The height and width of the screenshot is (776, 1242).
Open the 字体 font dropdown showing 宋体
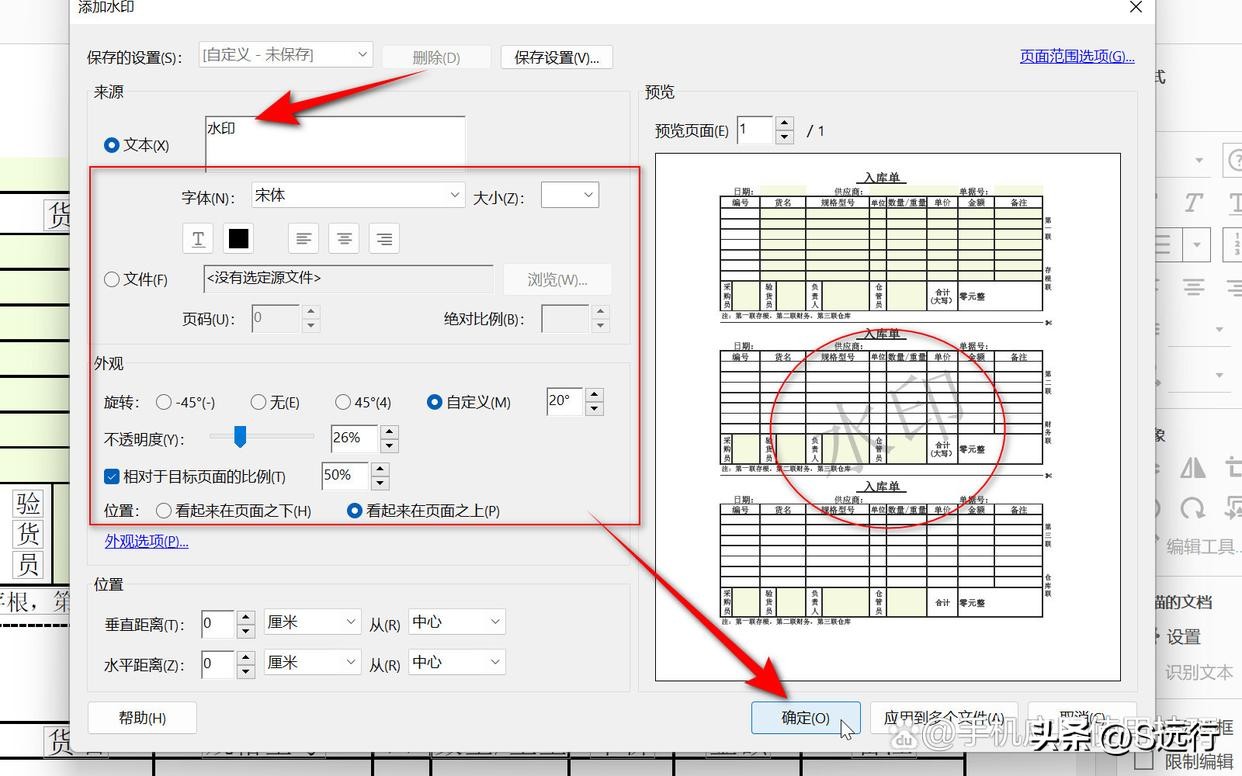pyautogui.click(x=358, y=195)
